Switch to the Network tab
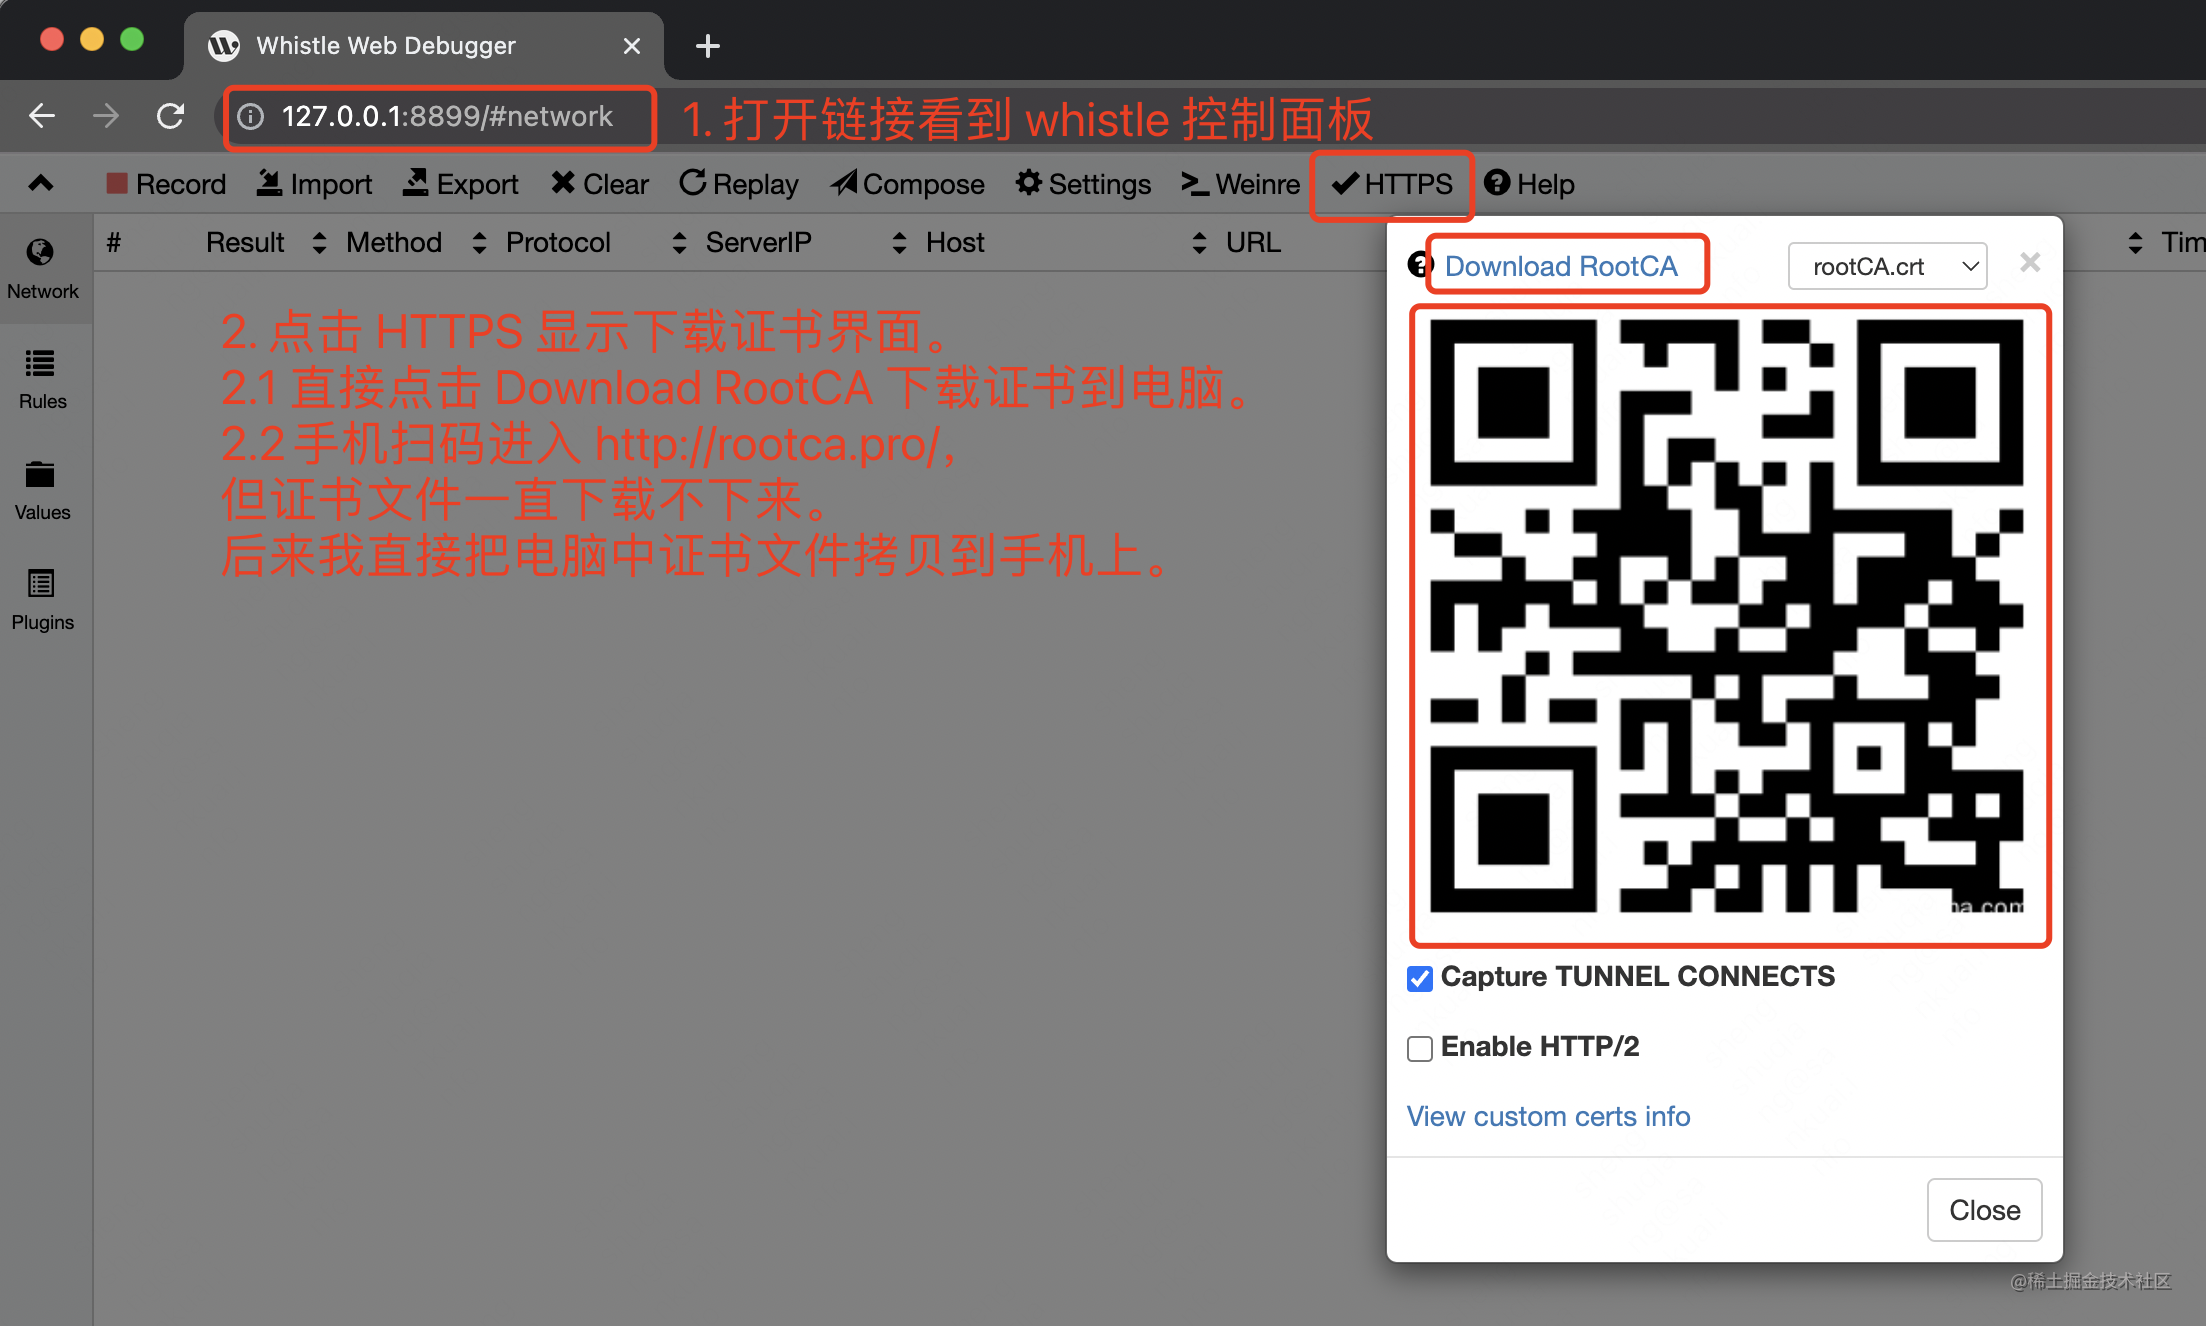The image size is (2206, 1326). pos(42,269)
